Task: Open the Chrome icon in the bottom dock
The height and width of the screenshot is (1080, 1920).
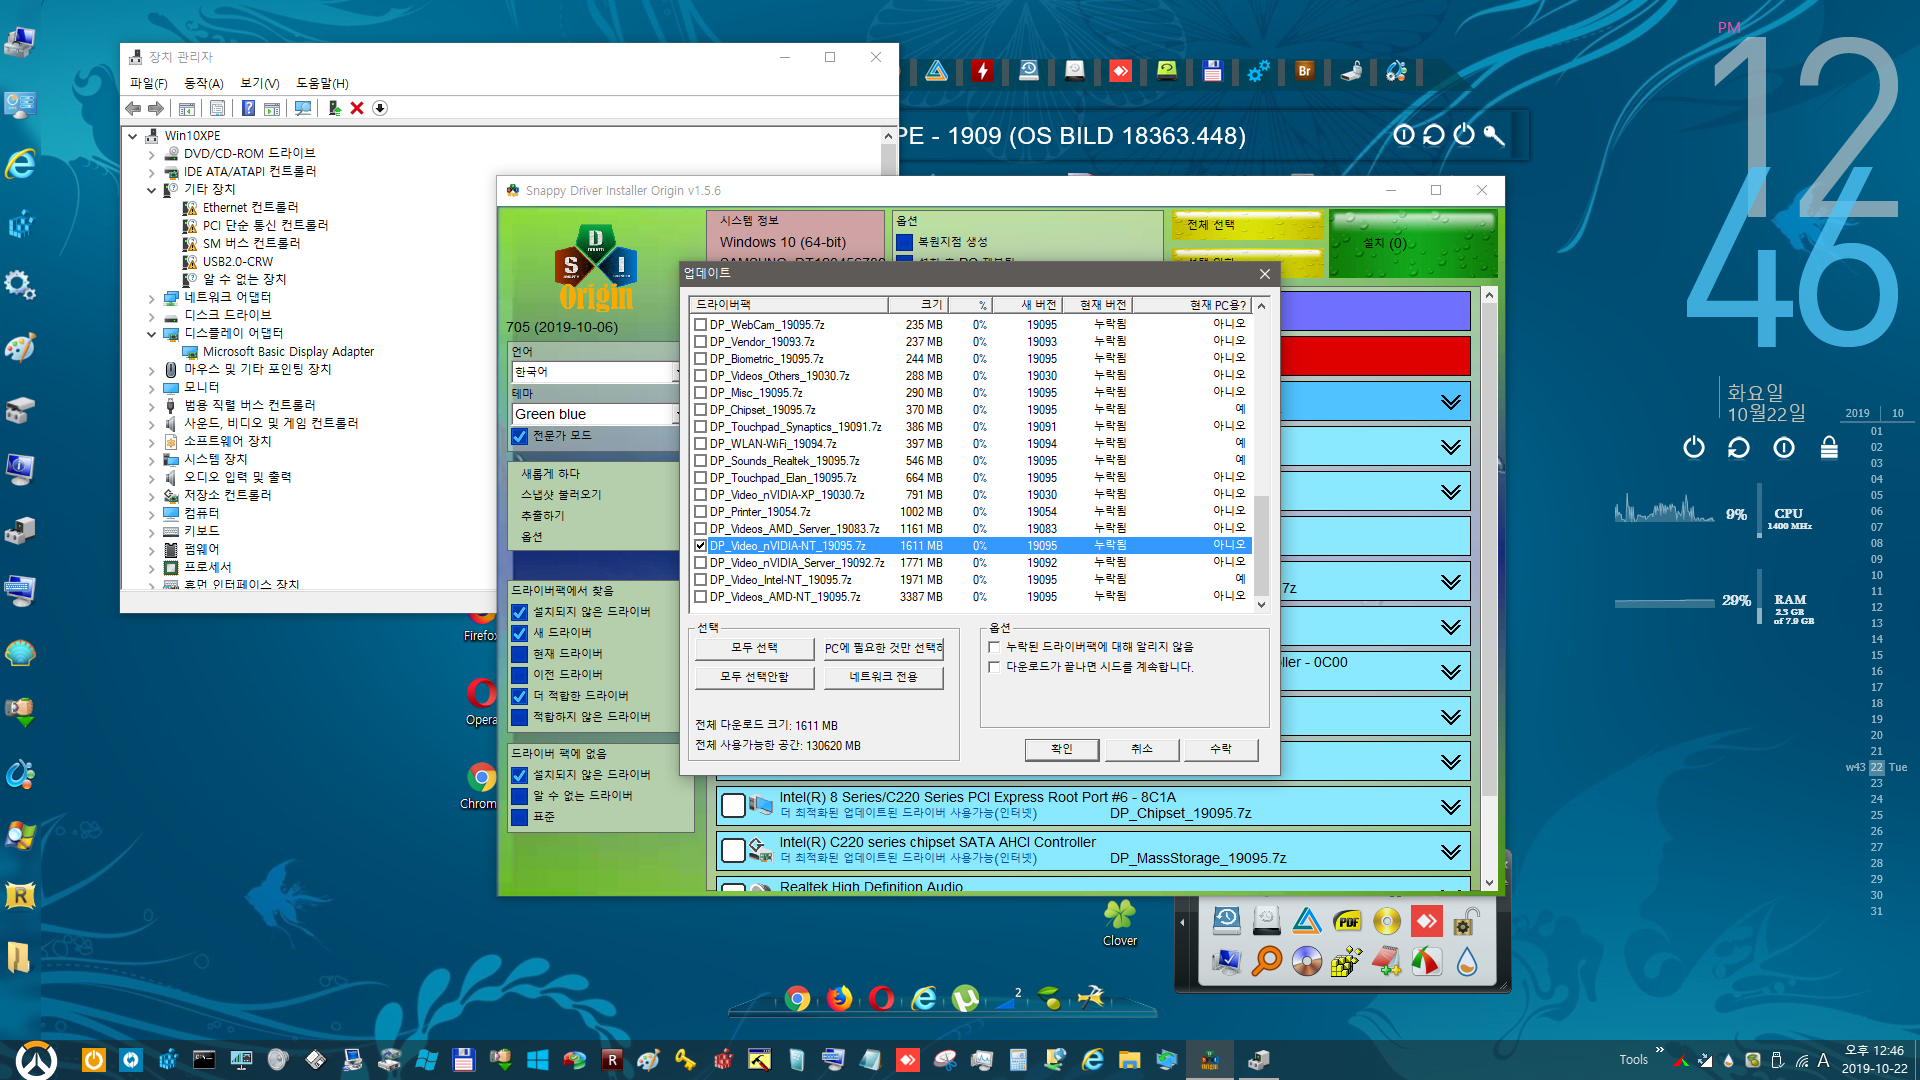Action: (x=797, y=998)
